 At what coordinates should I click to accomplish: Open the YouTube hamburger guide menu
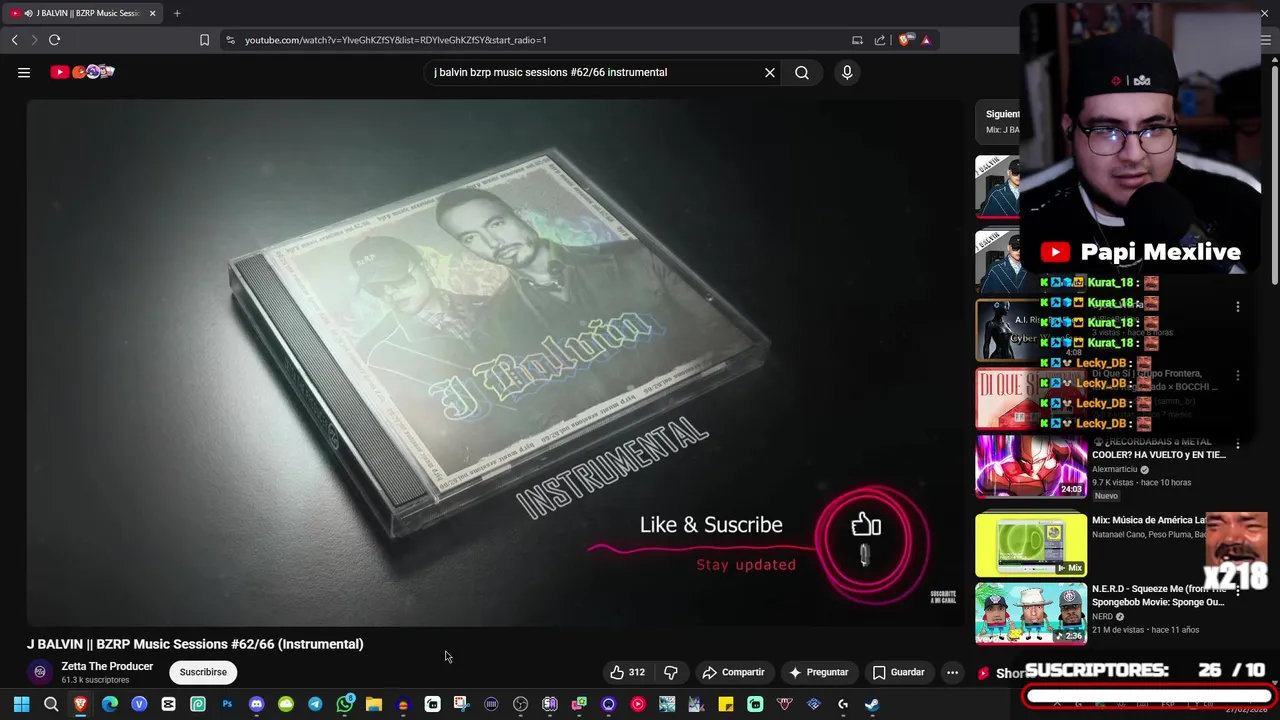24,72
